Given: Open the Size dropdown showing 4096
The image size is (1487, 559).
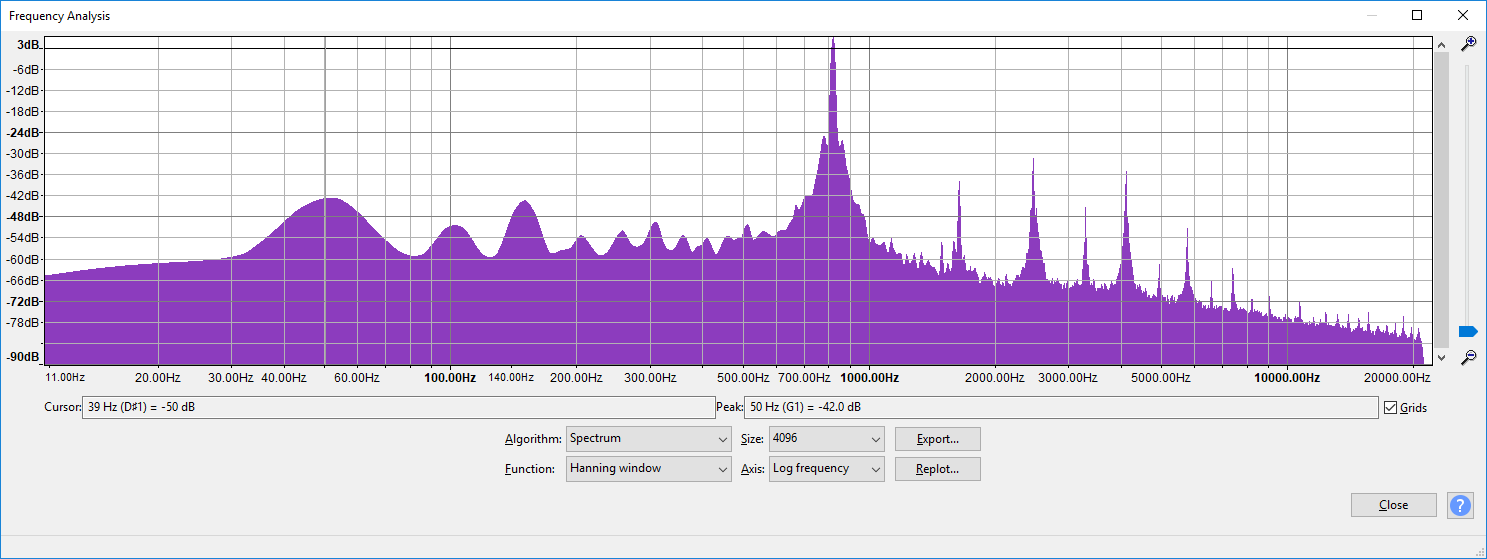Looking at the screenshot, I should 827,439.
